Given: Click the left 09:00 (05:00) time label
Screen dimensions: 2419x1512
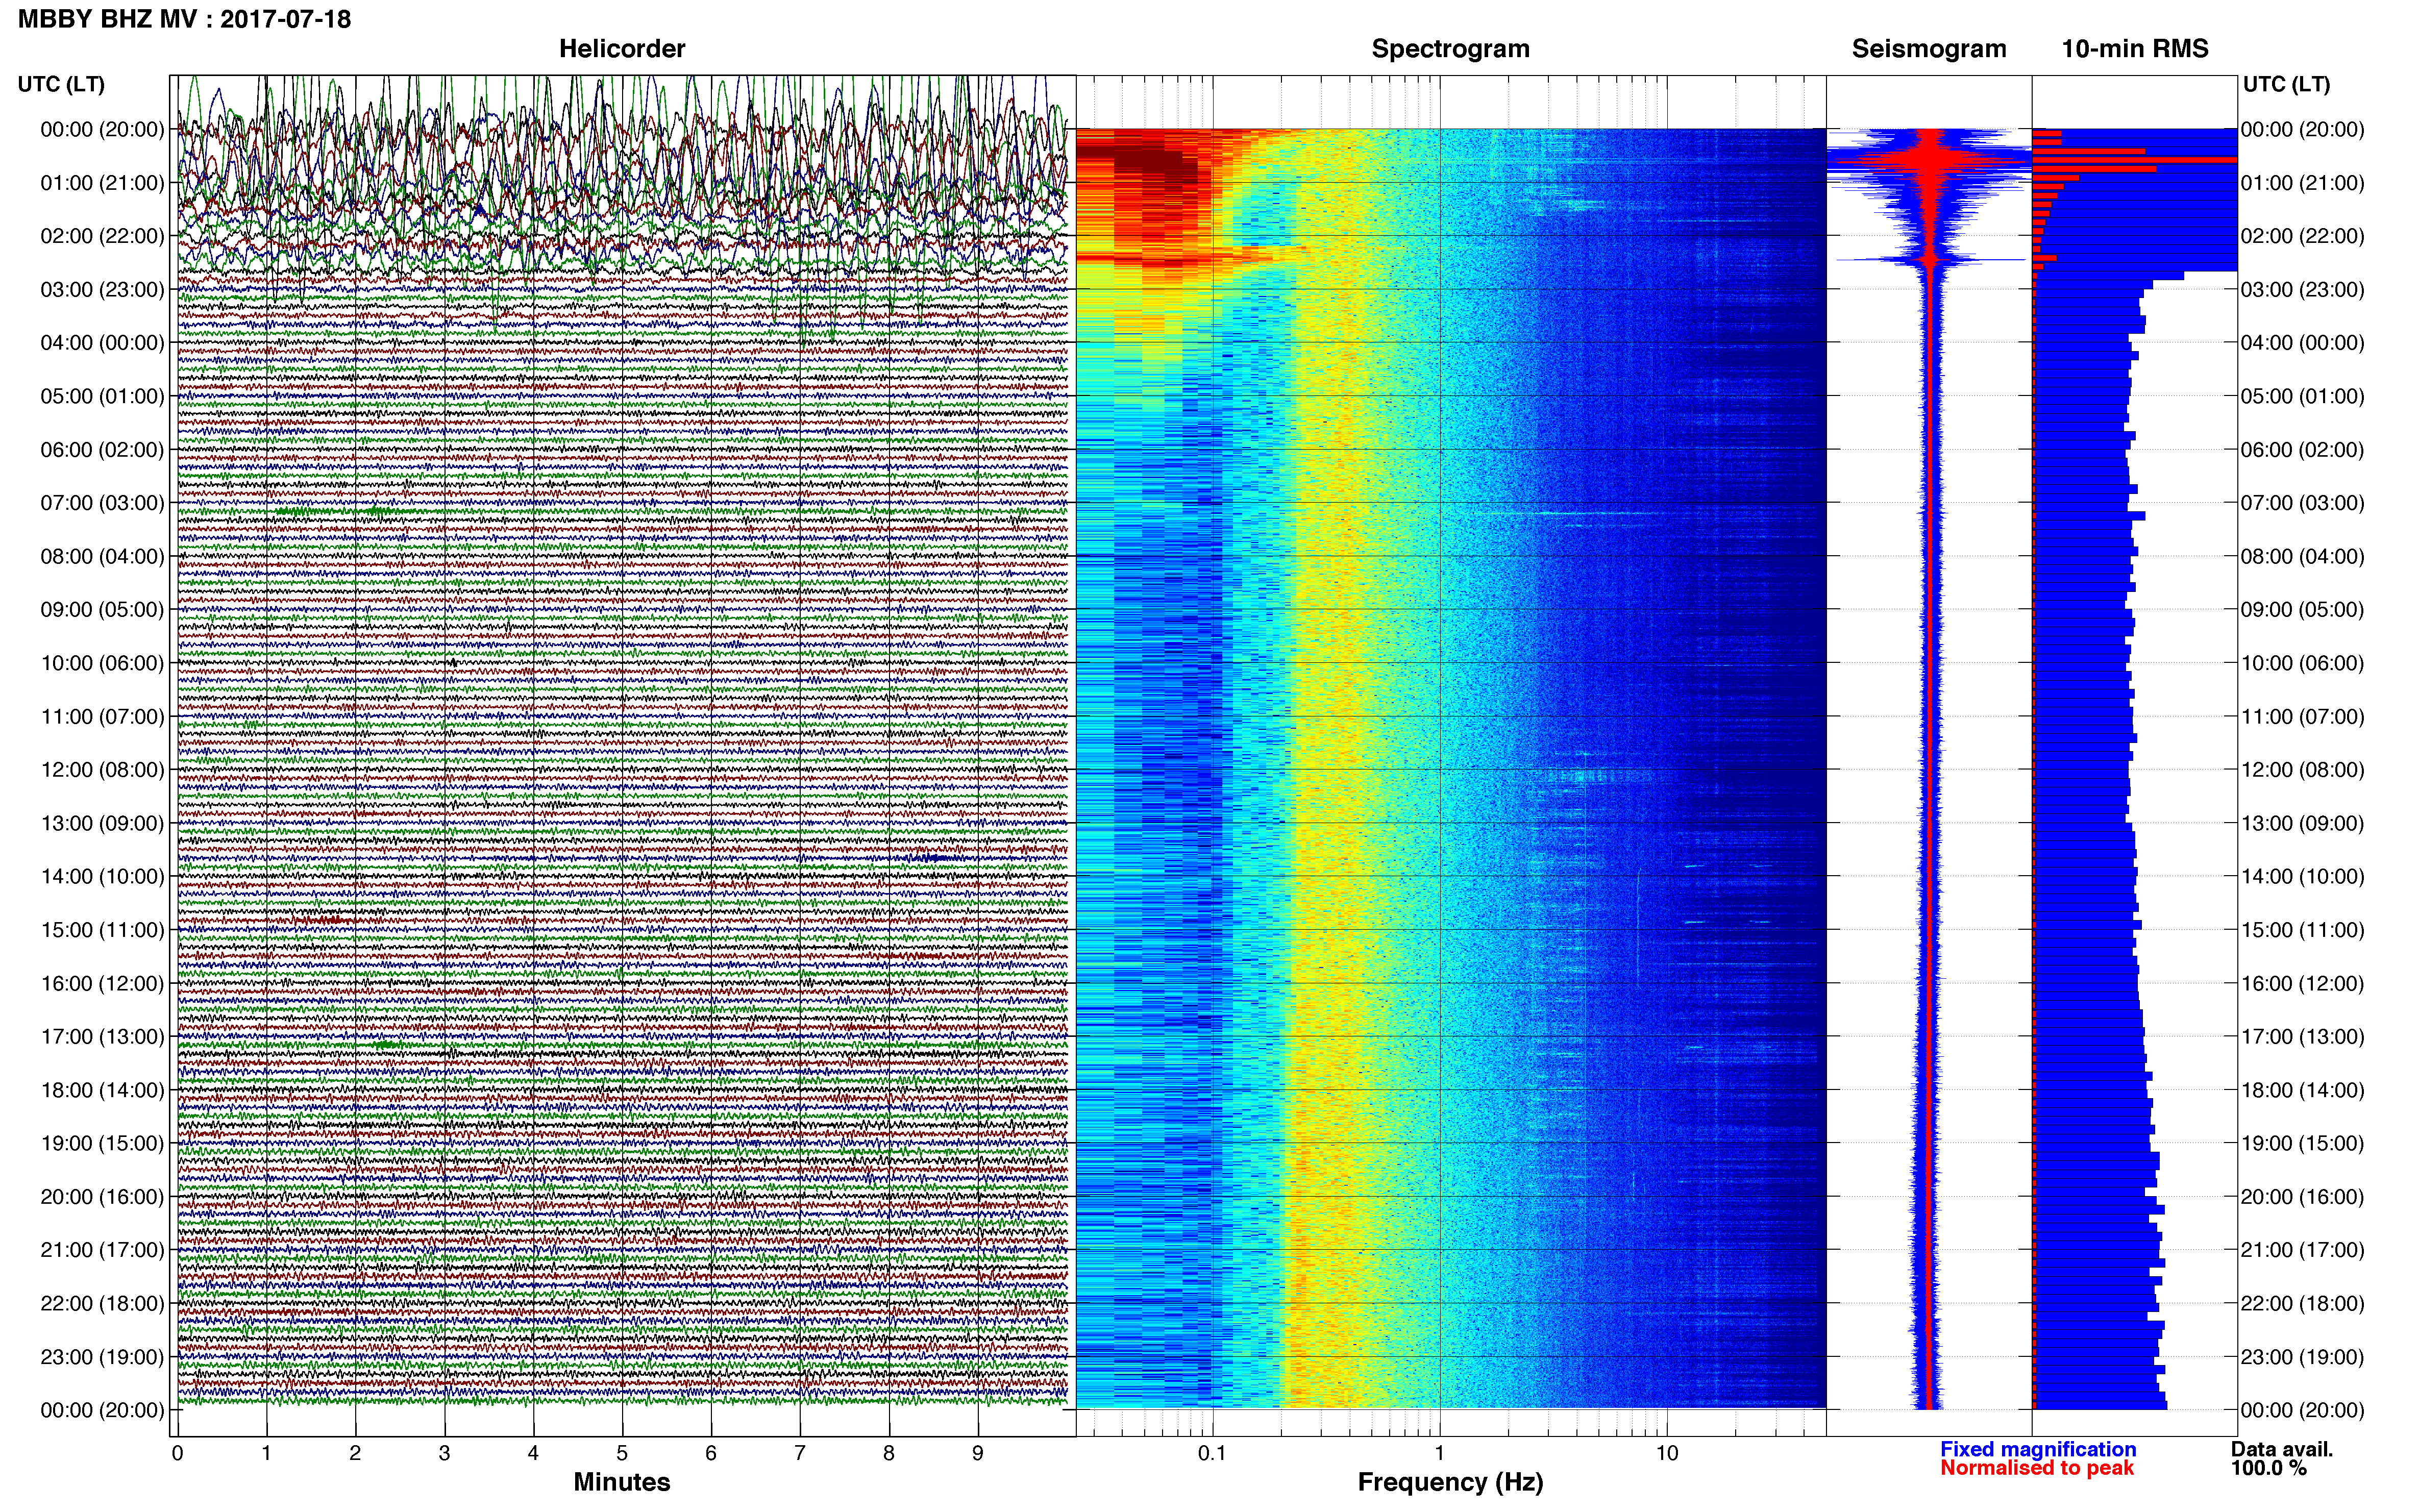Looking at the screenshot, I should (x=102, y=609).
